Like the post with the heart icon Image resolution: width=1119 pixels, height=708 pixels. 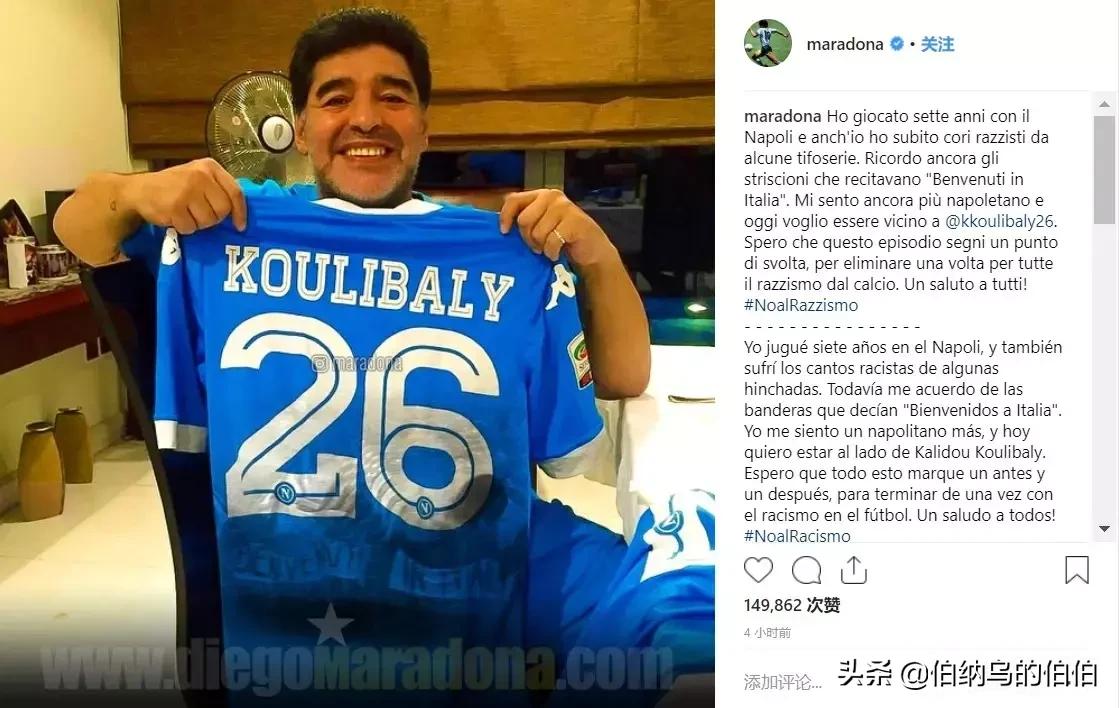tap(758, 570)
